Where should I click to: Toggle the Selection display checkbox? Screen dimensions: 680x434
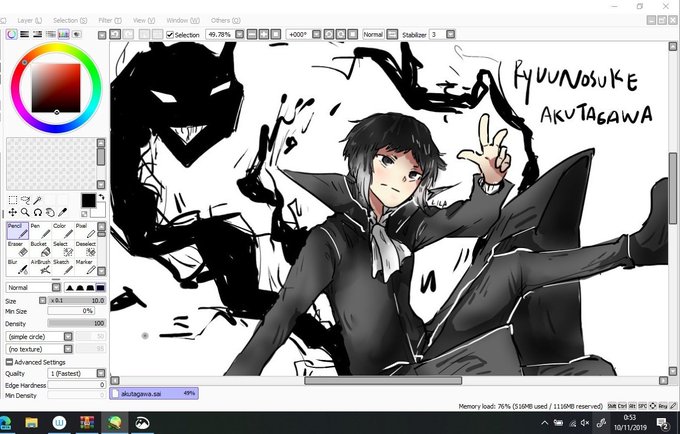click(170, 35)
